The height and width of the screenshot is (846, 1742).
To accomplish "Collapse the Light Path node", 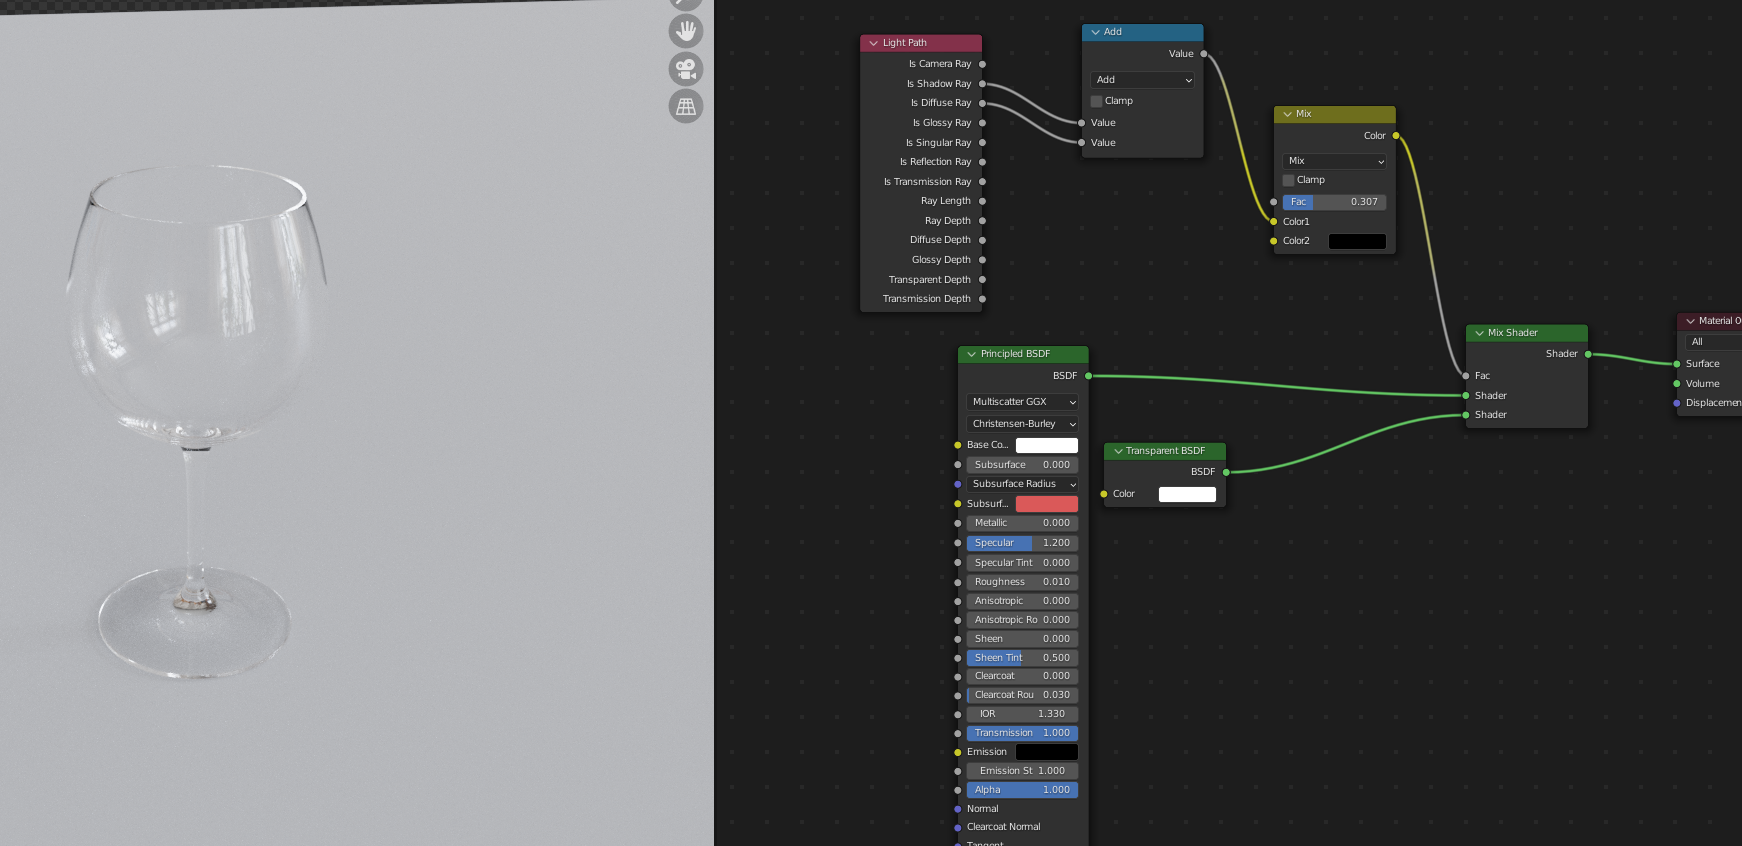I will point(873,43).
